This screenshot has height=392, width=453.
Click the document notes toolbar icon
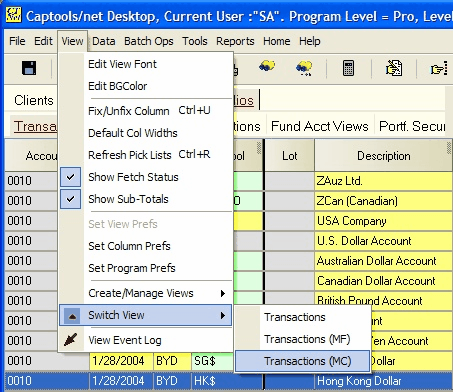[x=394, y=68]
